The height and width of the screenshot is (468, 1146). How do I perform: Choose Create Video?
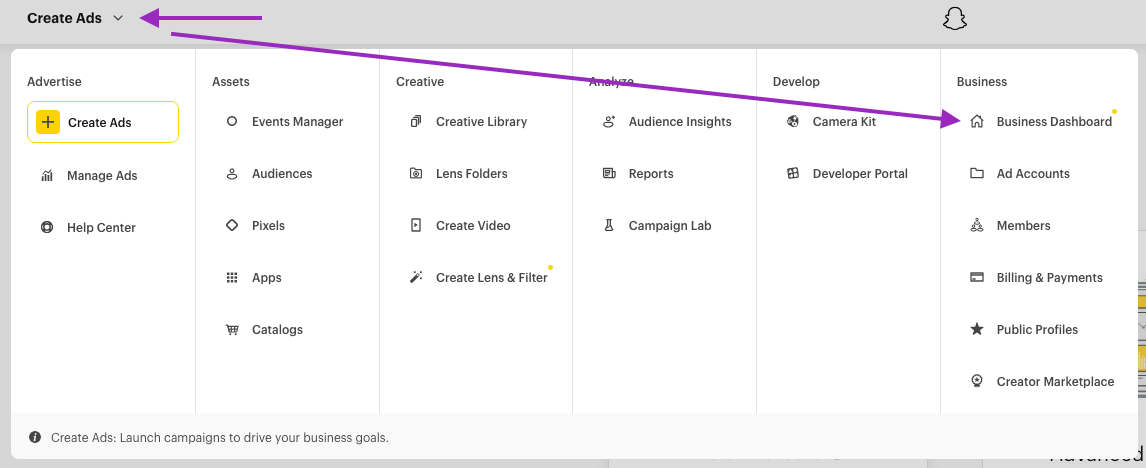(476, 225)
